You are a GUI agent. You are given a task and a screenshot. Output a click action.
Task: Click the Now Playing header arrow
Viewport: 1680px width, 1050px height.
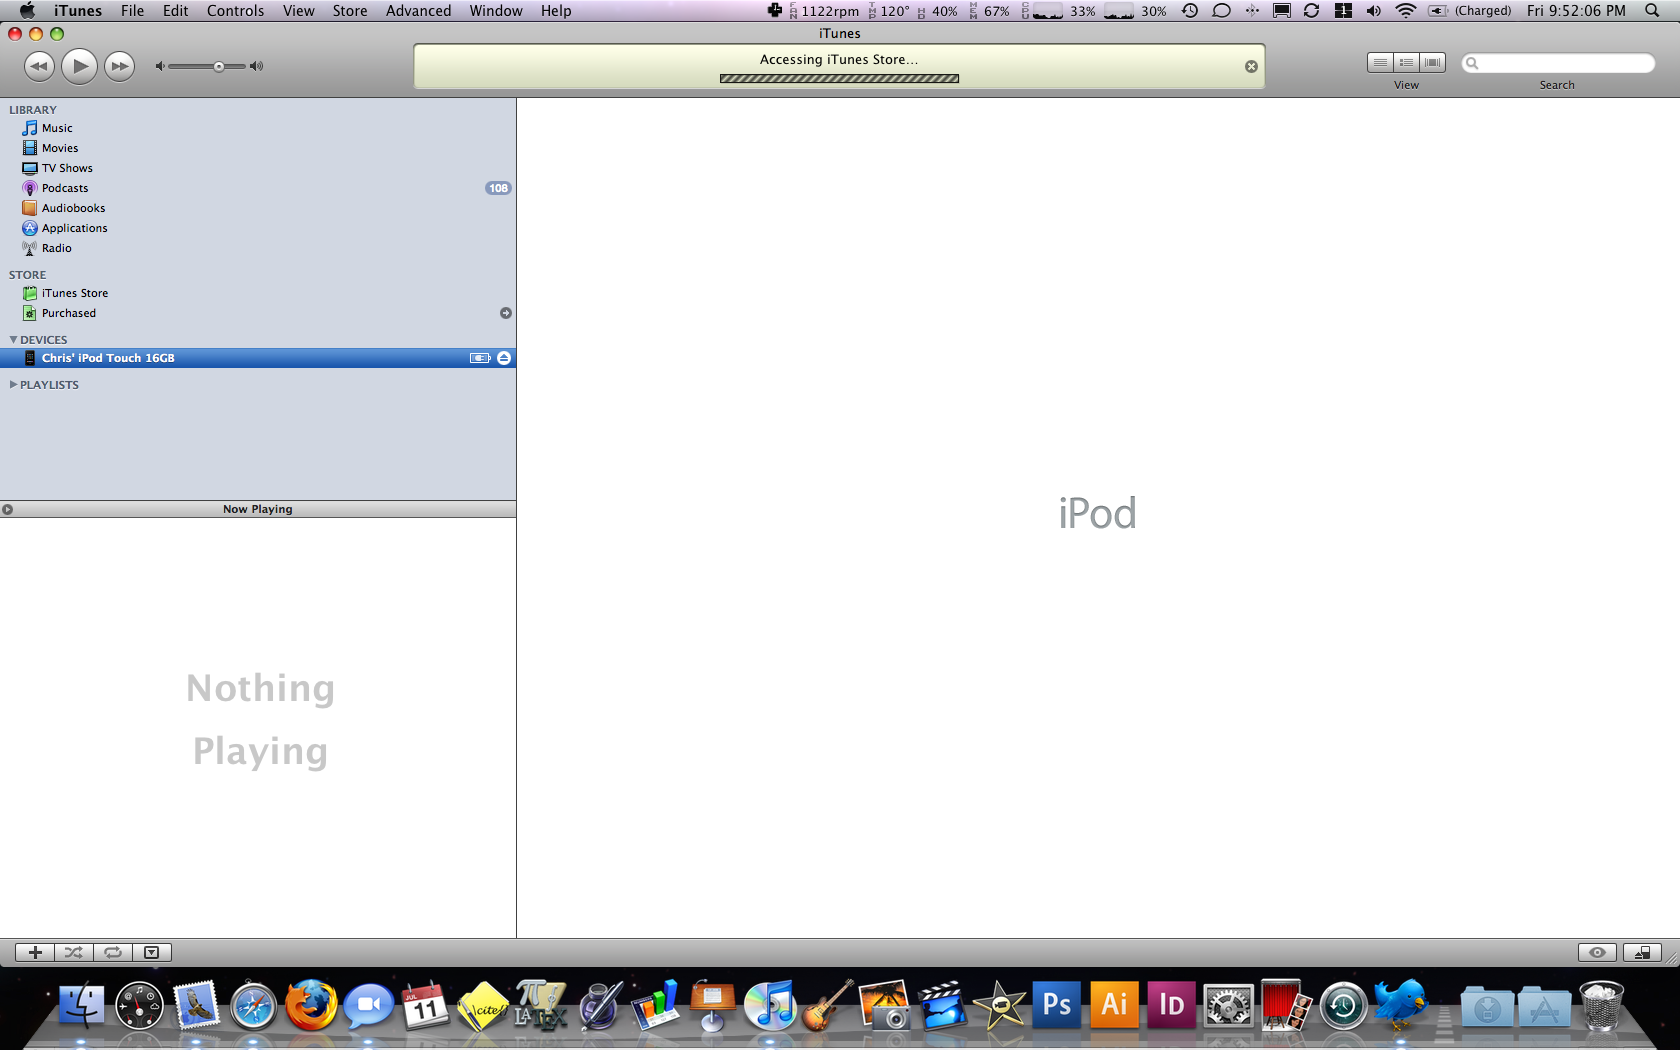8,509
